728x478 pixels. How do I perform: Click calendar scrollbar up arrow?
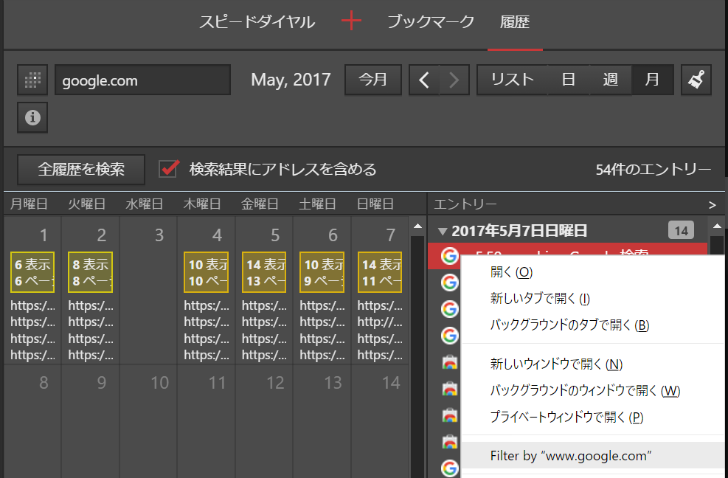418,226
